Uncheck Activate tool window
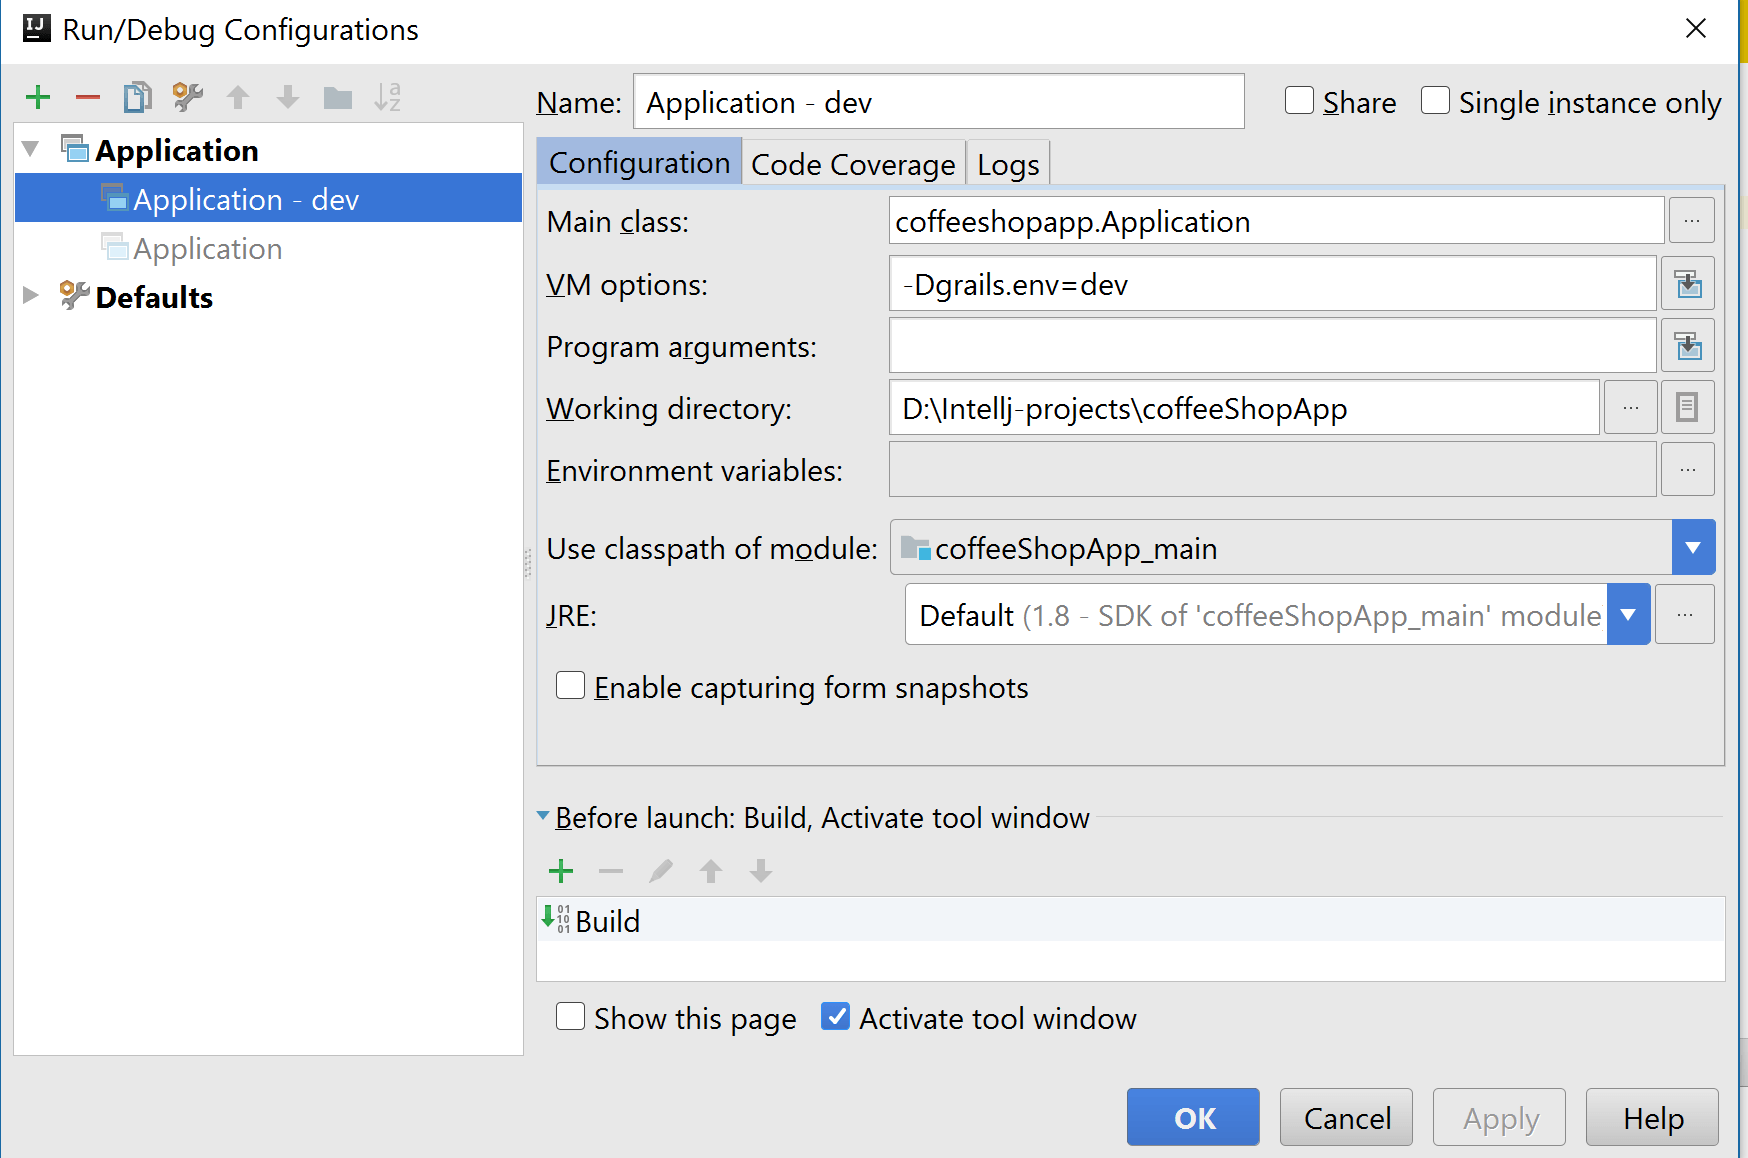 tap(835, 1017)
